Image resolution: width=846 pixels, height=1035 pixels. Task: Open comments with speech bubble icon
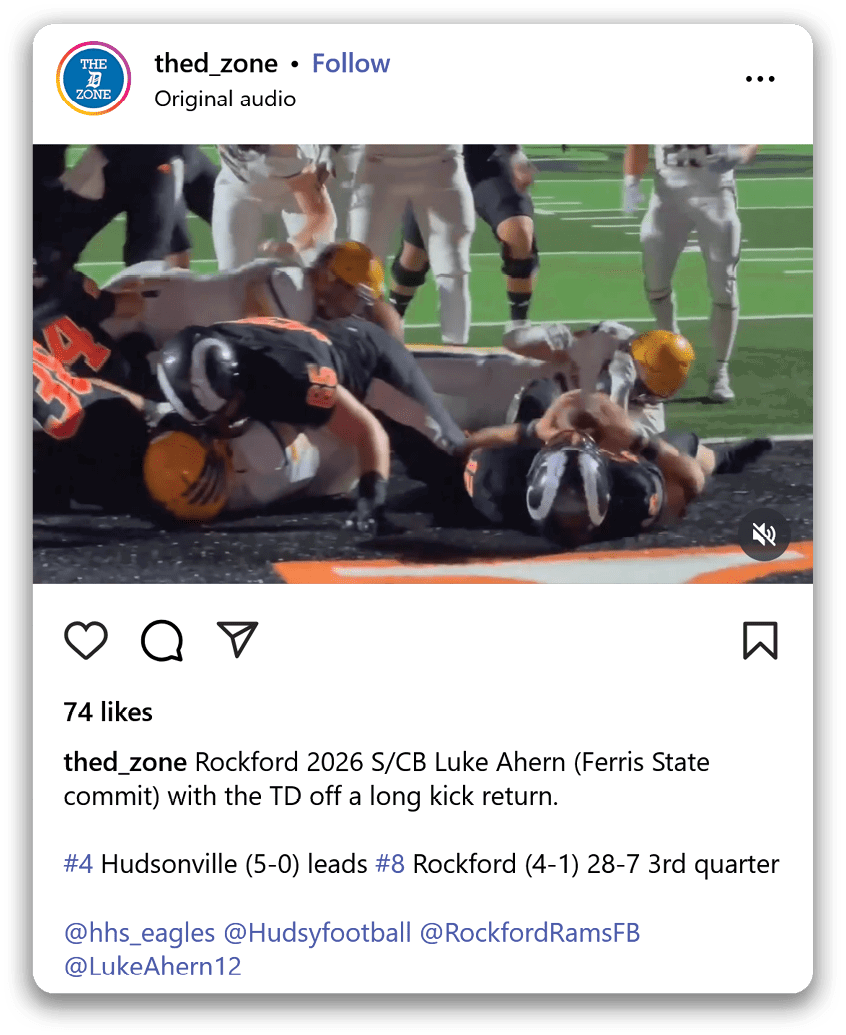162,640
